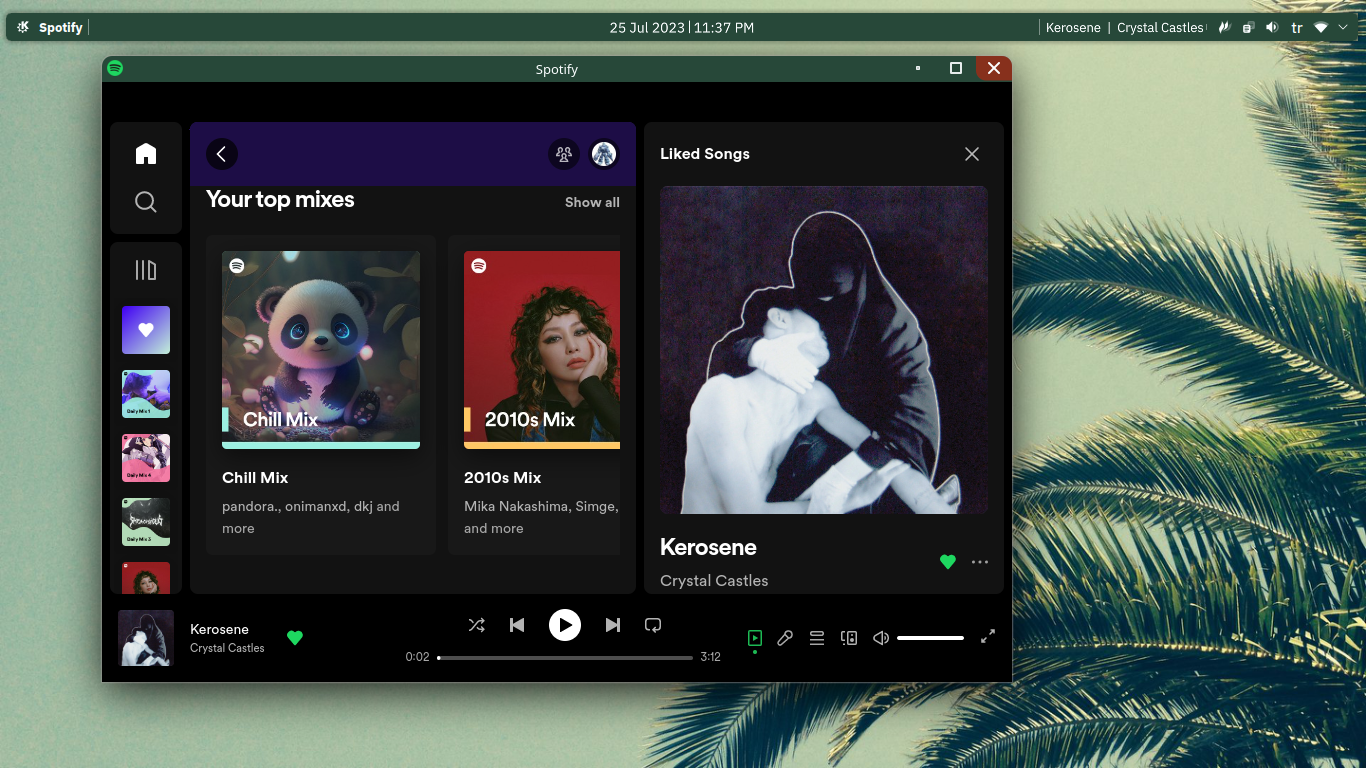Click the 2010s Mix title below the cover
The height and width of the screenshot is (768, 1366).
coord(502,478)
